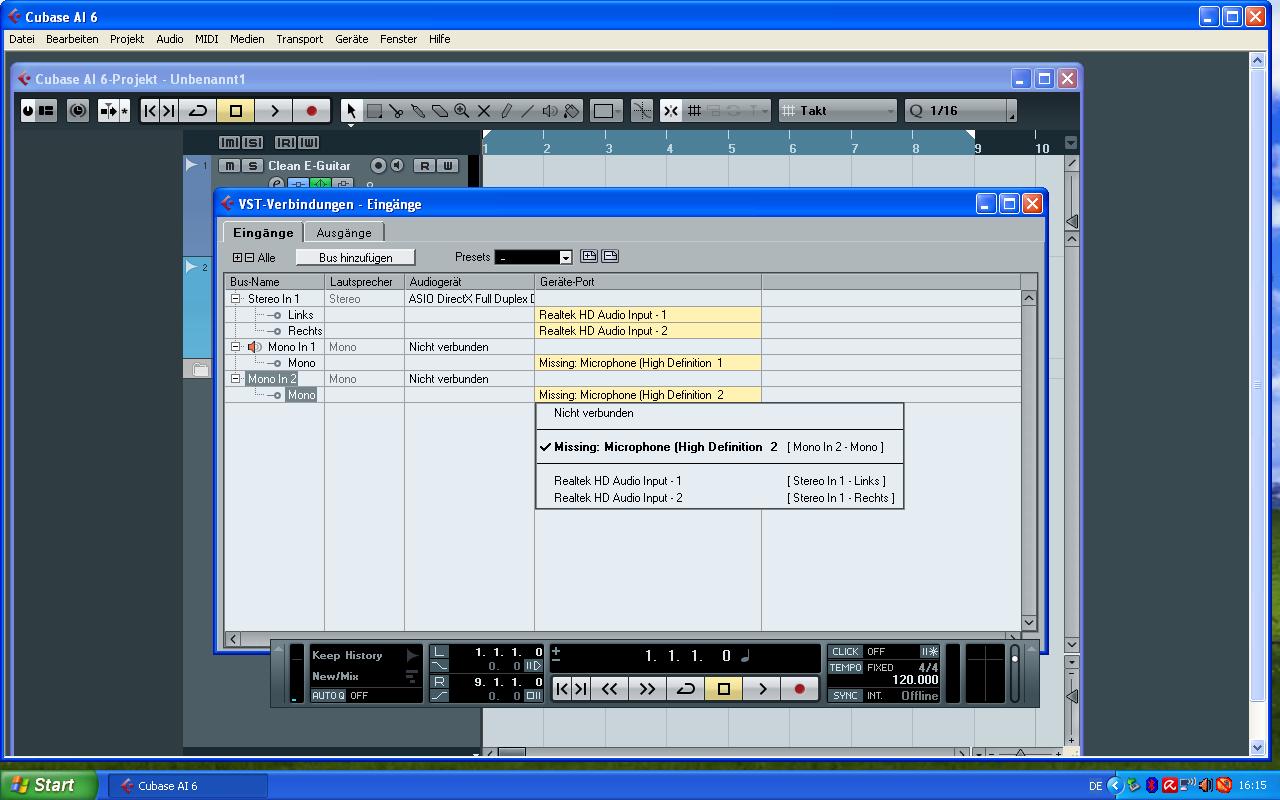Screen dimensions: 1280x800
Task: Collapse all buses with minus Alle button
Action: (x=250, y=258)
